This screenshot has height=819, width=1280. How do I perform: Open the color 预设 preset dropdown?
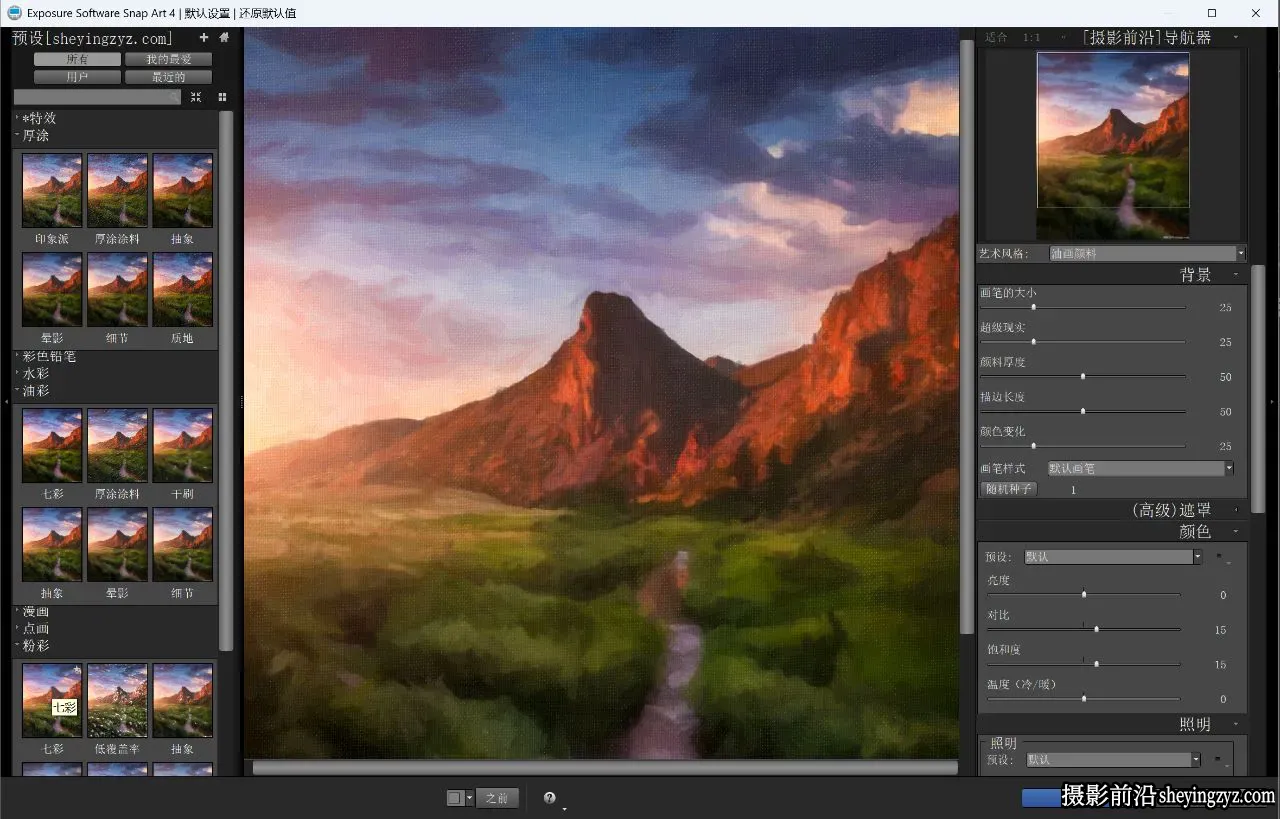[x=1113, y=557]
